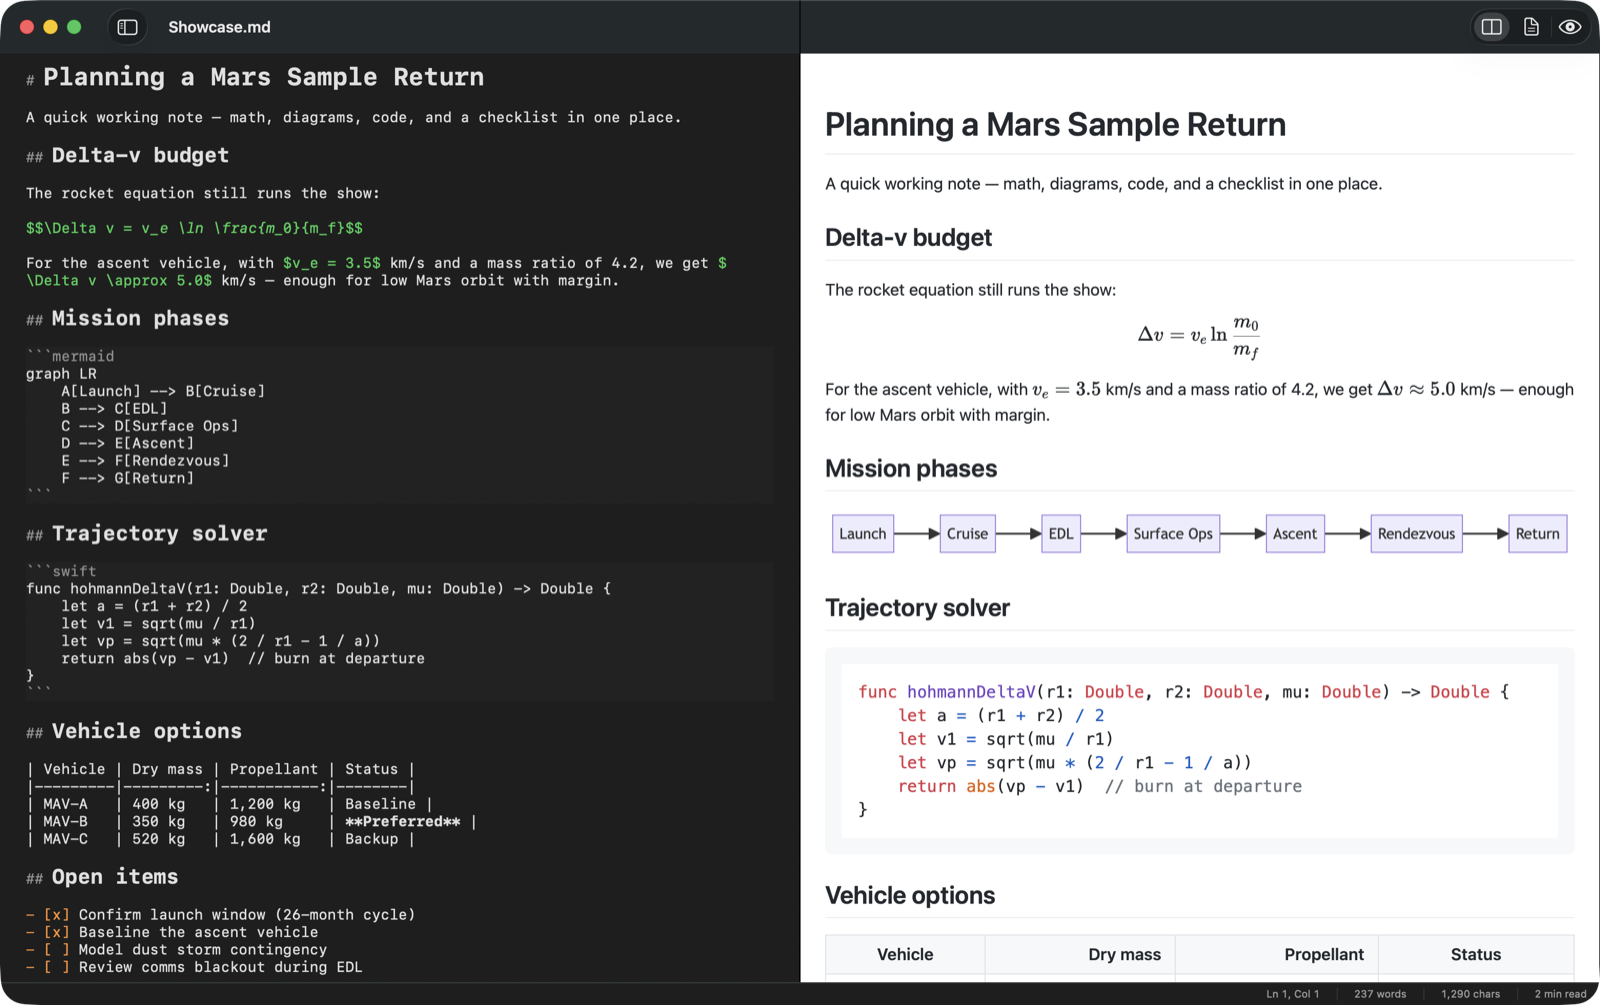Click the Ascent node in the diagram

tap(1295, 534)
